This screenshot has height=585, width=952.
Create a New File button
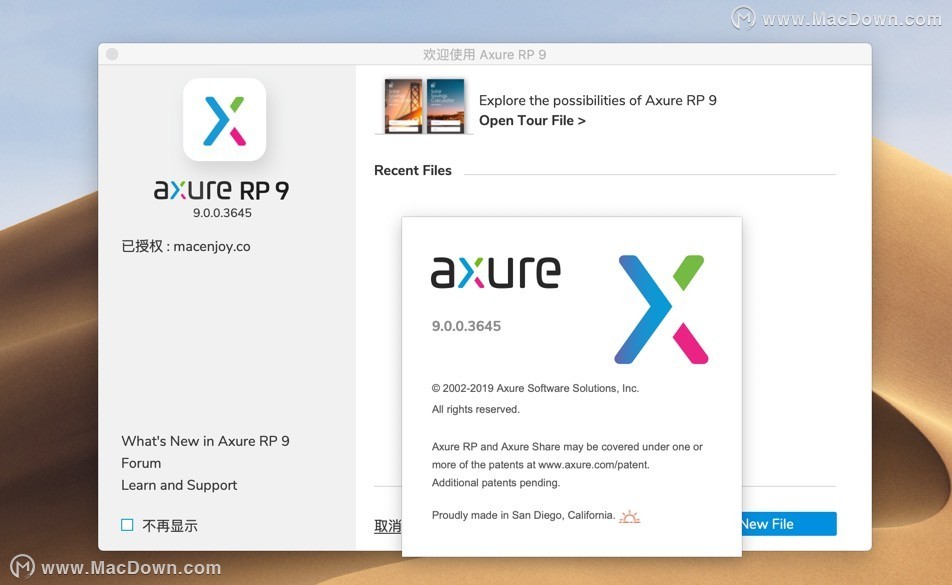point(789,524)
